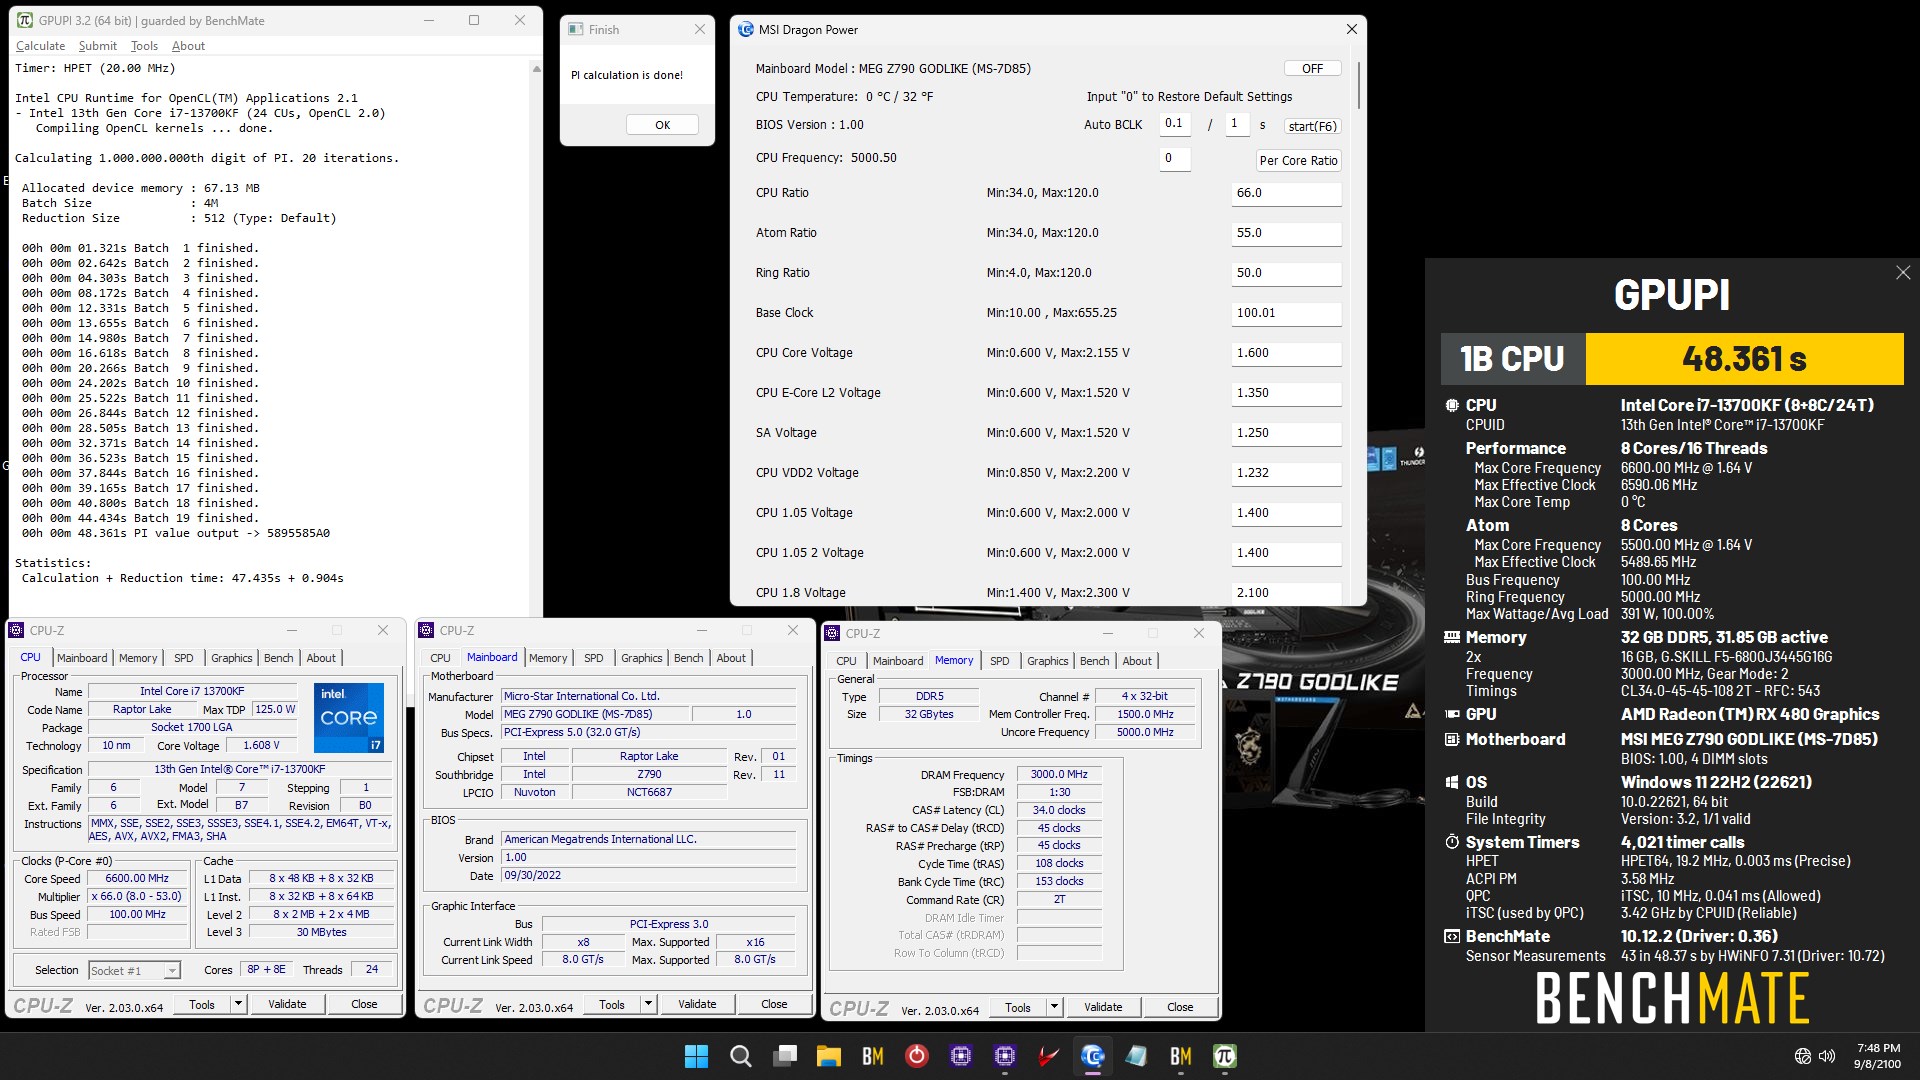This screenshot has width=1920, height=1080.
Task: Open the Windows Start menu
Action: [x=696, y=1056]
